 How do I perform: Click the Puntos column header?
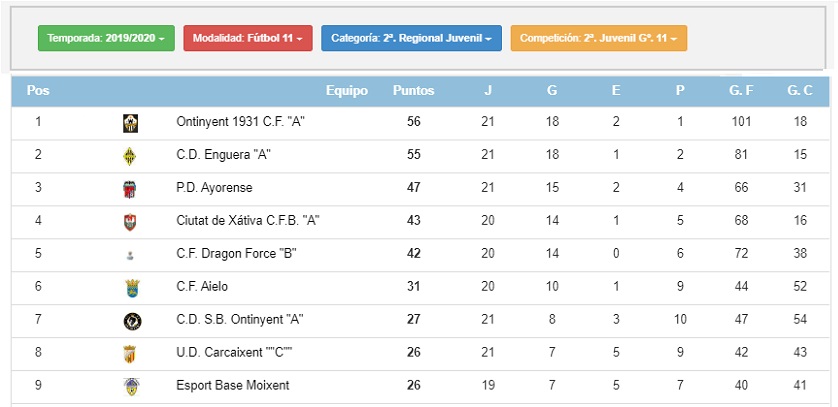pyautogui.click(x=414, y=91)
